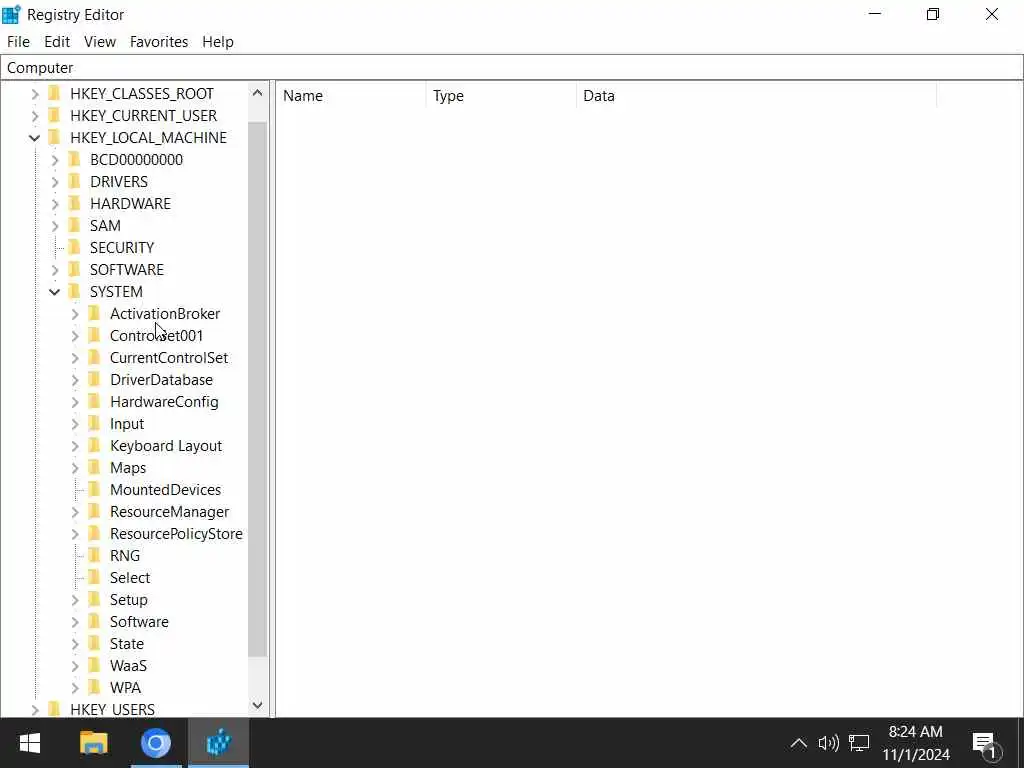The width and height of the screenshot is (1024, 768).
Task: Select the State key
Action: click(x=127, y=644)
